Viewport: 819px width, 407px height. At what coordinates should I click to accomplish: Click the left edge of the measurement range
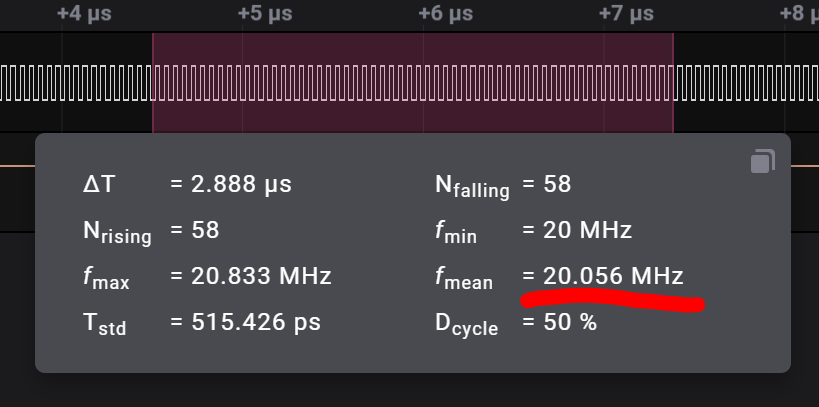153,83
